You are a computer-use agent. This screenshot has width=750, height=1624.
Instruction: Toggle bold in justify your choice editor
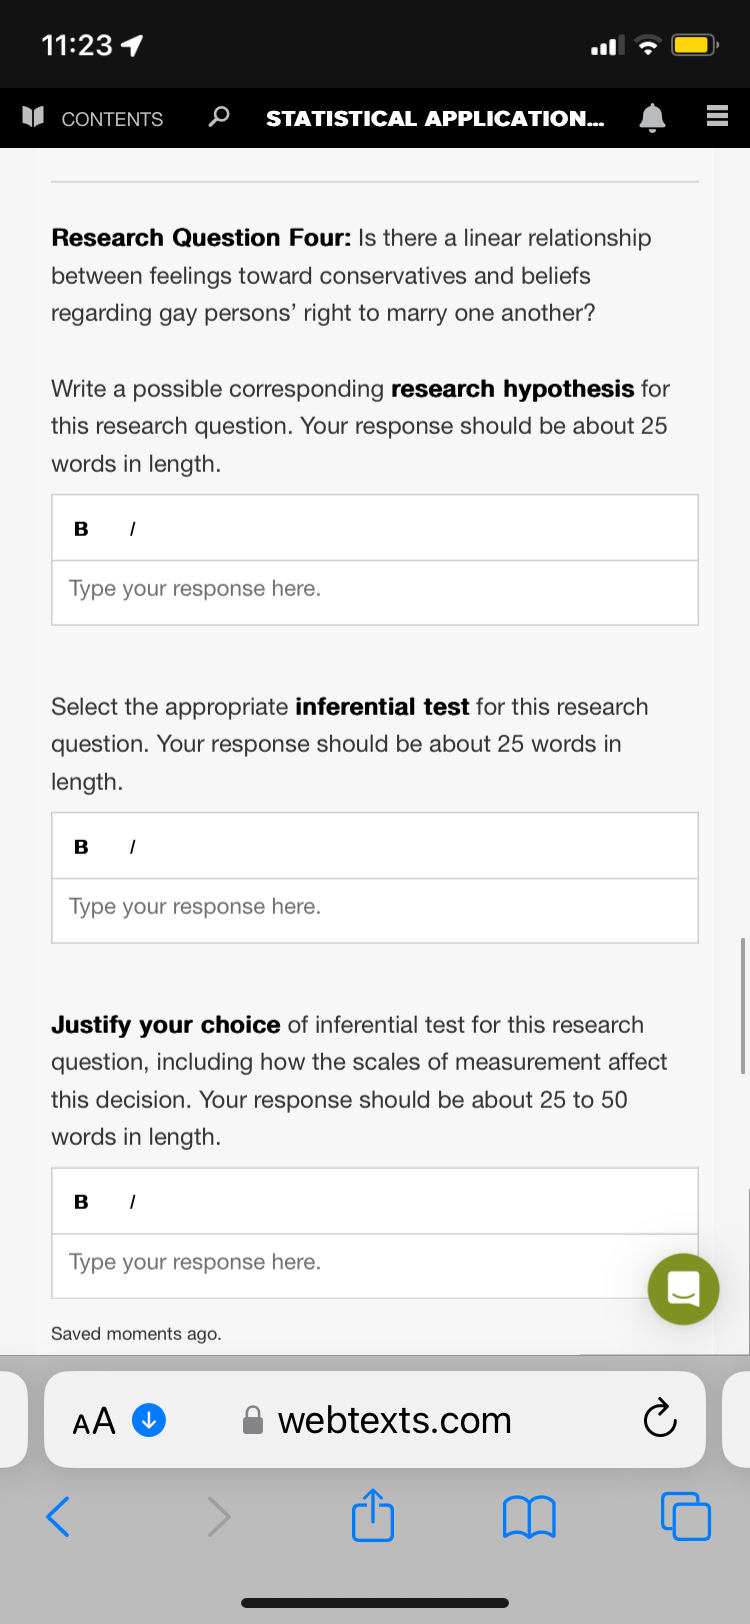coord(81,1202)
